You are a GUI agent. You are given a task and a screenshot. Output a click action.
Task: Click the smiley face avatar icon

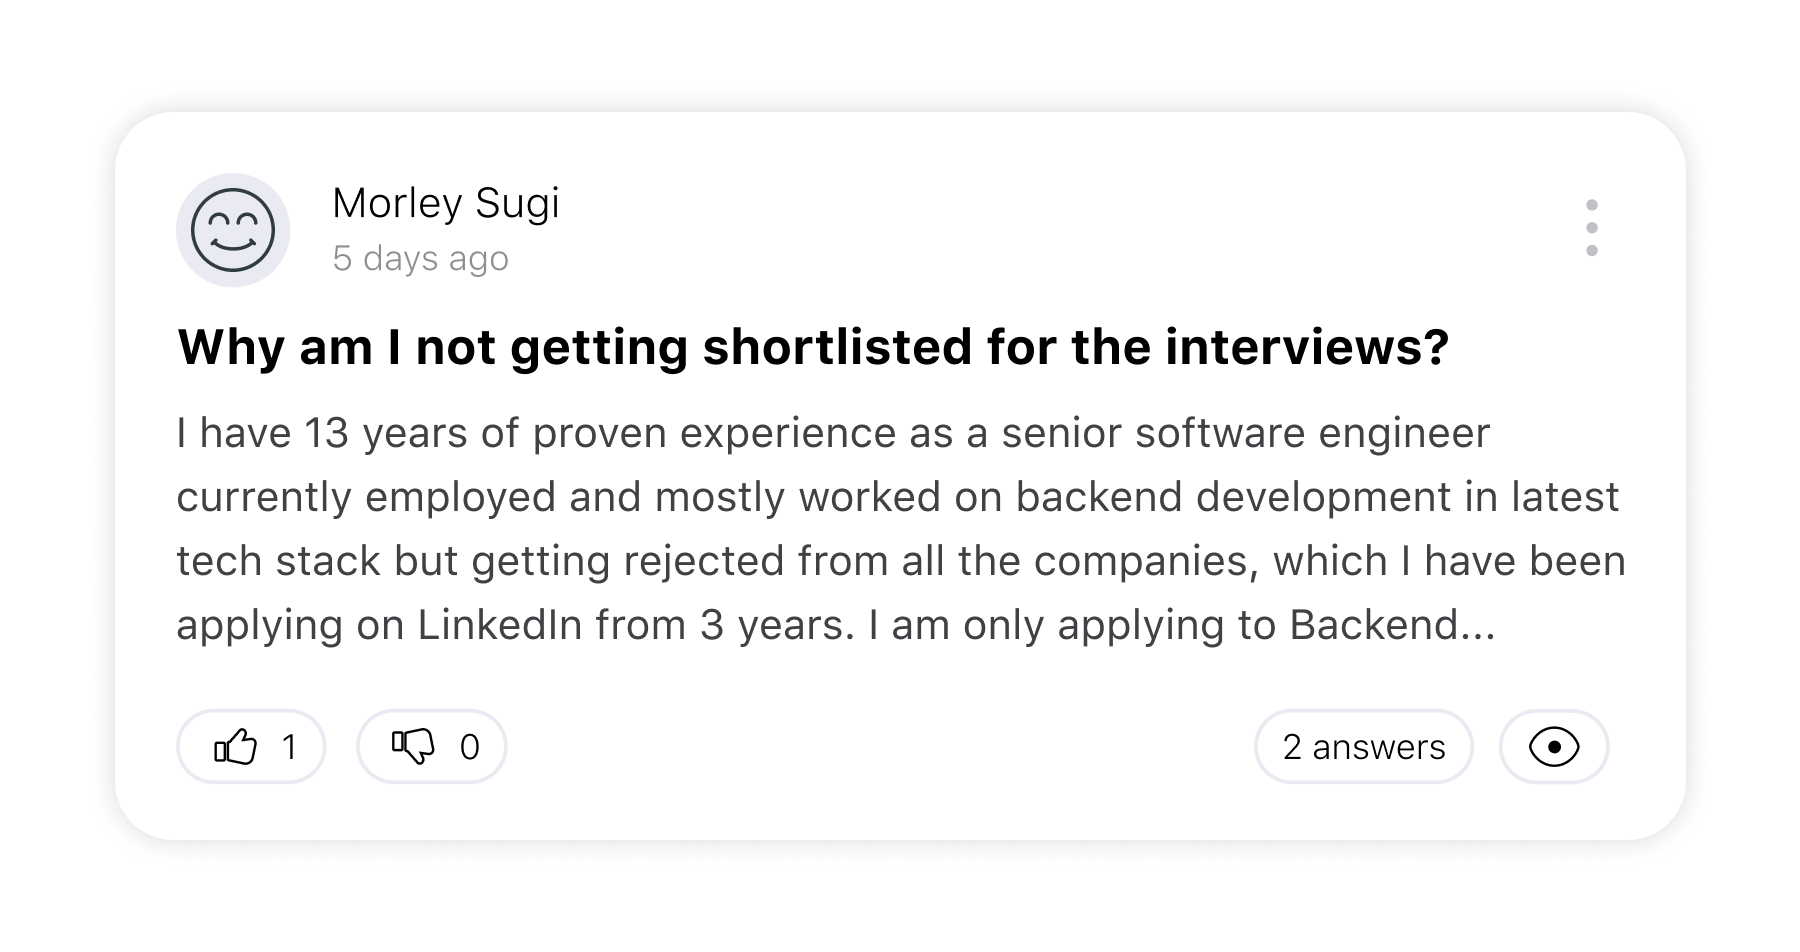pyautogui.click(x=233, y=230)
